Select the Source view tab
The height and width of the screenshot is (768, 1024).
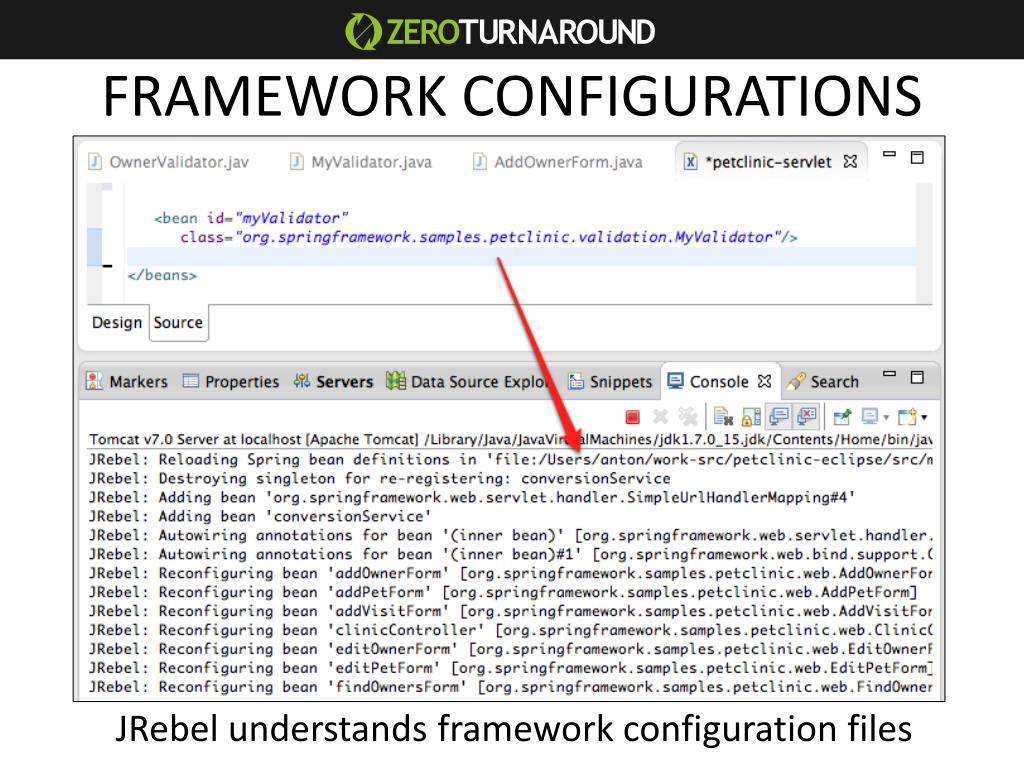pos(178,323)
